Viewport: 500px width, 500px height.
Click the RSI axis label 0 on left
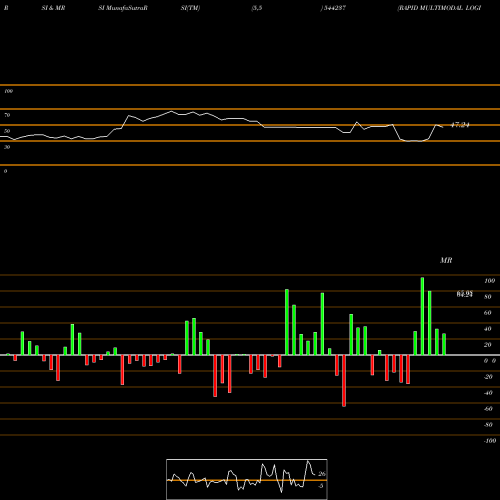point(5,171)
